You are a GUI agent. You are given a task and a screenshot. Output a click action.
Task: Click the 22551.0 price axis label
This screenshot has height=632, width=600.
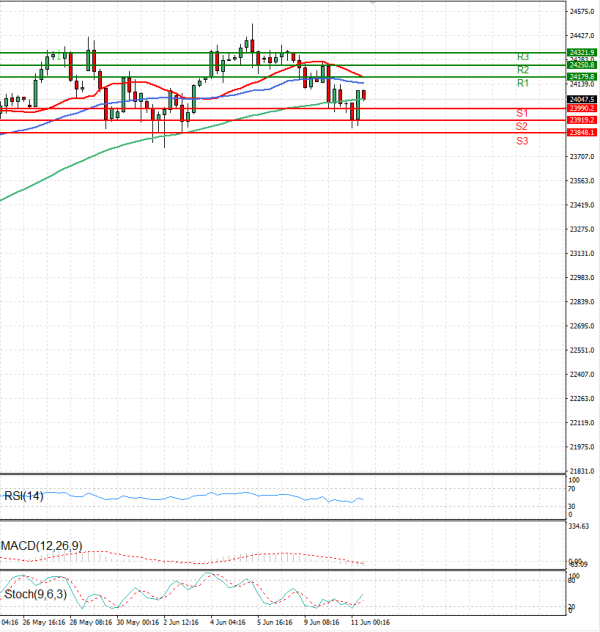click(x=582, y=350)
